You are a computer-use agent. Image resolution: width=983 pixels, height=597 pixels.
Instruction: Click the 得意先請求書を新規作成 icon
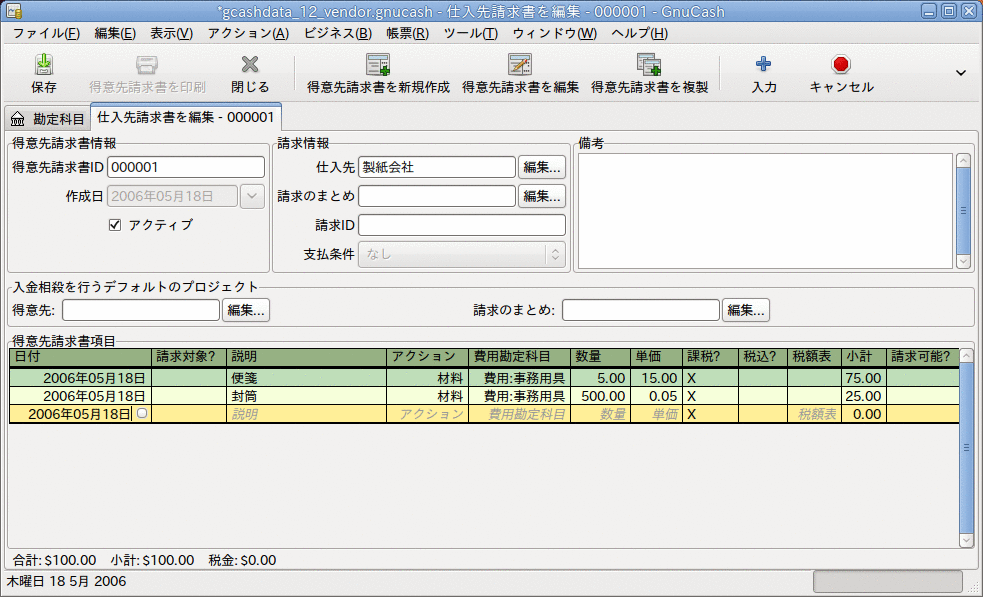[378, 70]
